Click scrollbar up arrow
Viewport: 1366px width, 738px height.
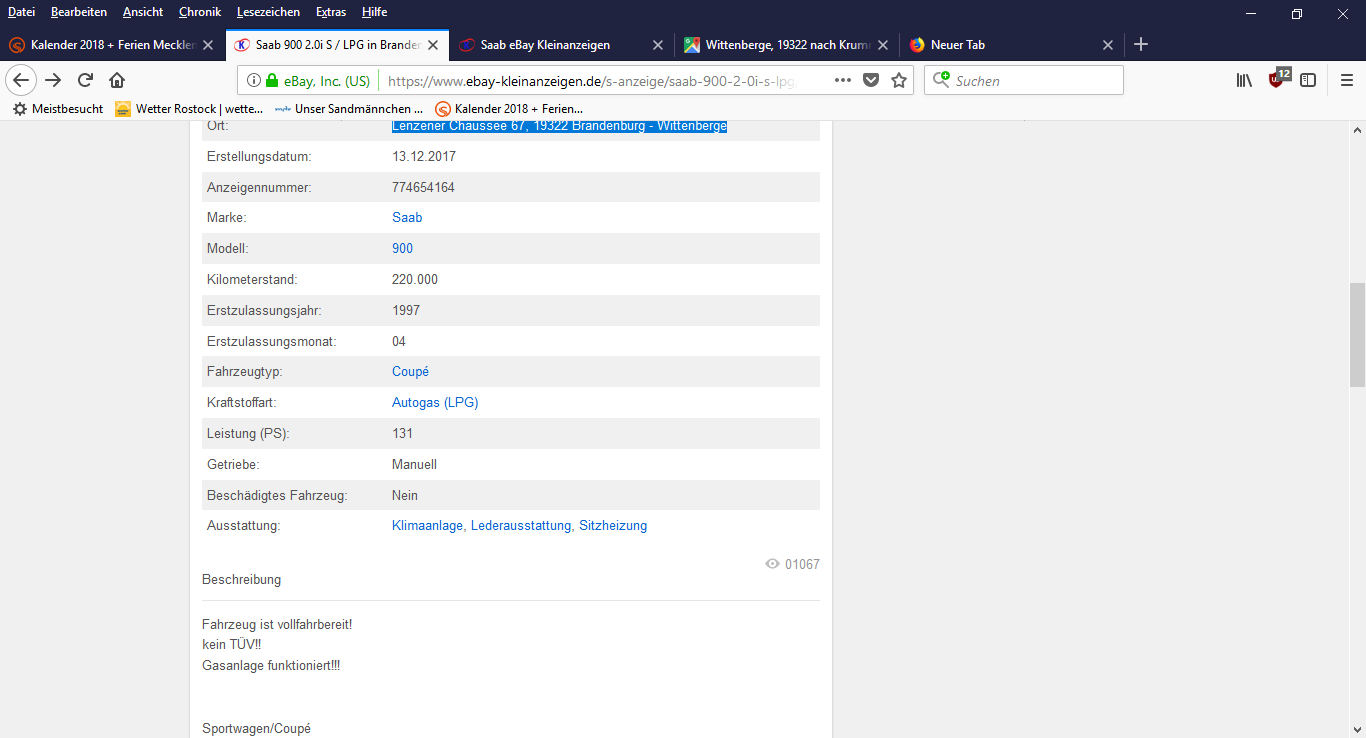click(1357, 130)
